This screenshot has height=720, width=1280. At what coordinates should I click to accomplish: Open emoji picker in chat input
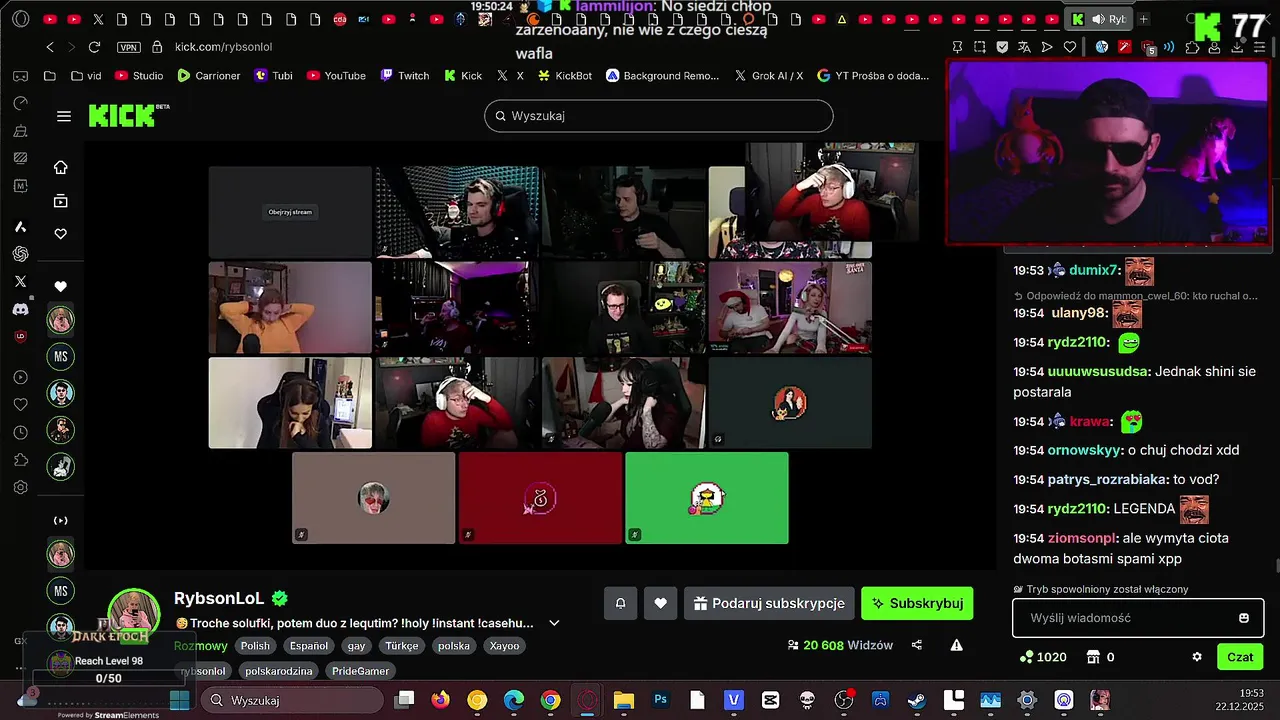coord(1244,618)
